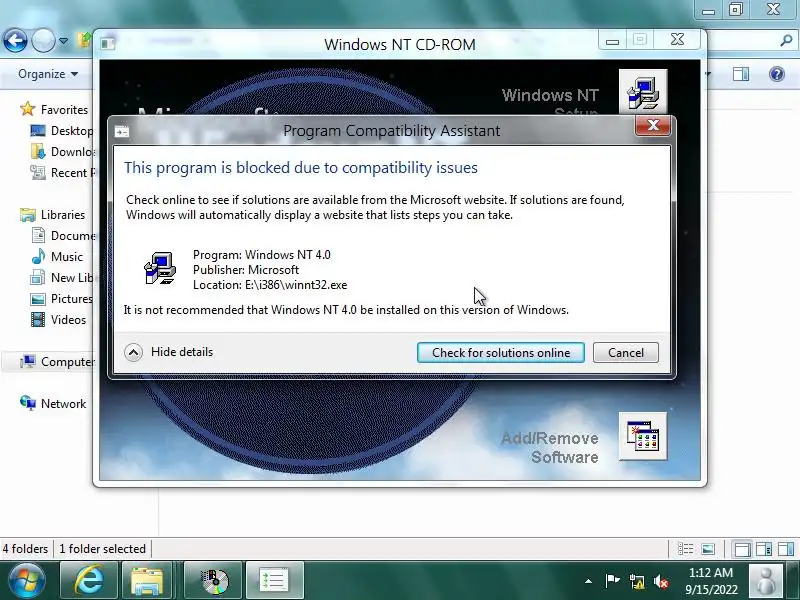
Task: Click the network warning tray icon
Action: [636, 581]
